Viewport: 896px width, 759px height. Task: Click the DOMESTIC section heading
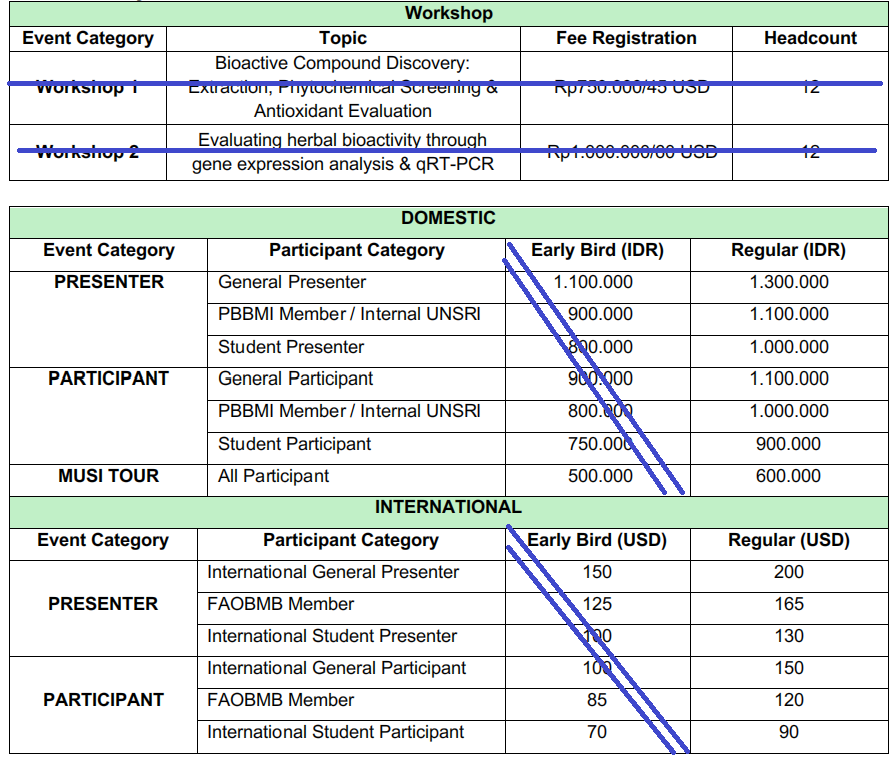pyautogui.click(x=449, y=218)
